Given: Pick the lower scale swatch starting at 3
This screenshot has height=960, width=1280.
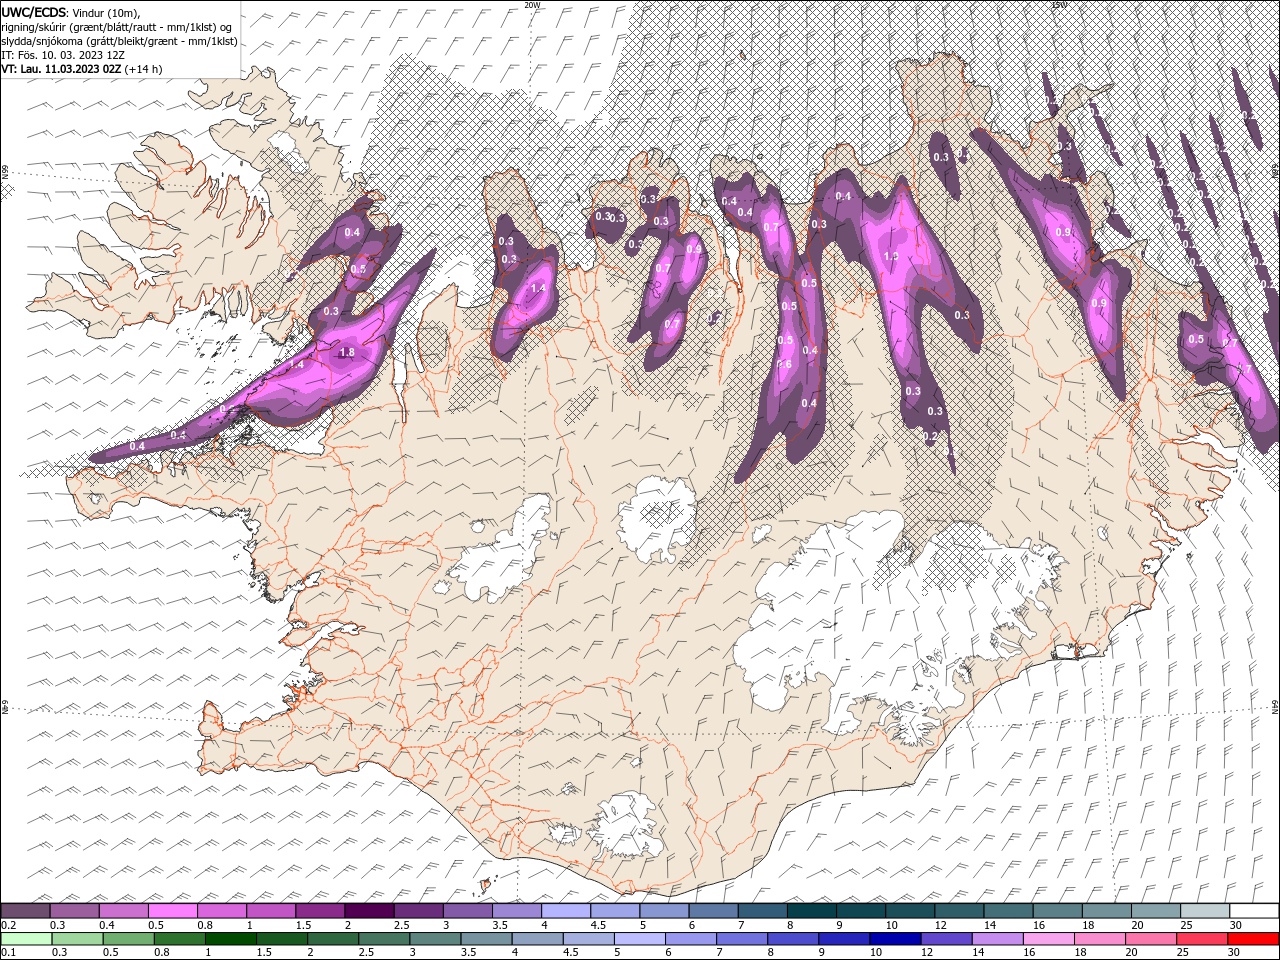Looking at the screenshot, I should pyautogui.click(x=435, y=939).
